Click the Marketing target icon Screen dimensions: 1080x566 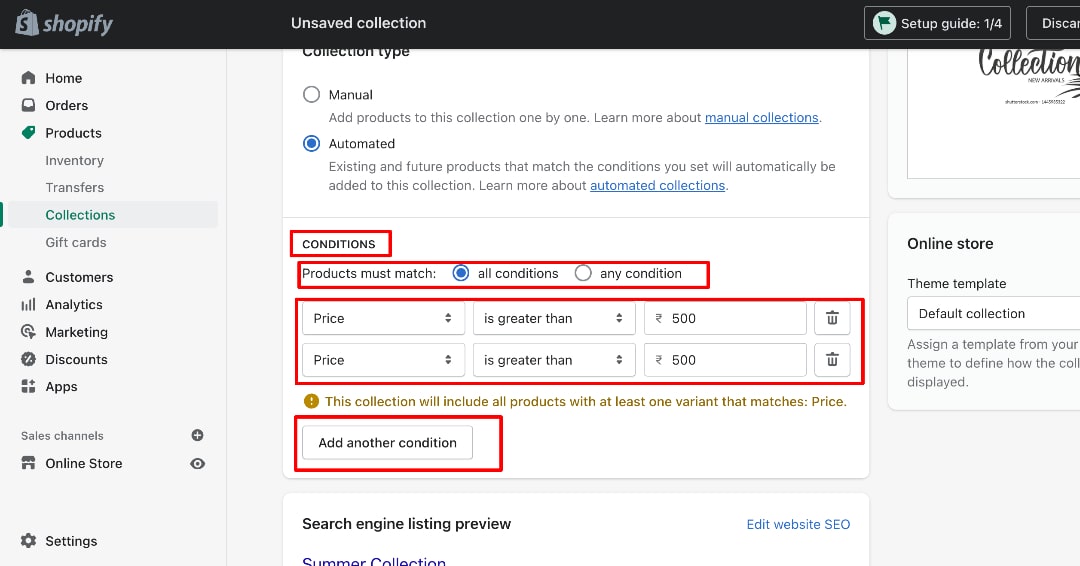tap(28, 332)
